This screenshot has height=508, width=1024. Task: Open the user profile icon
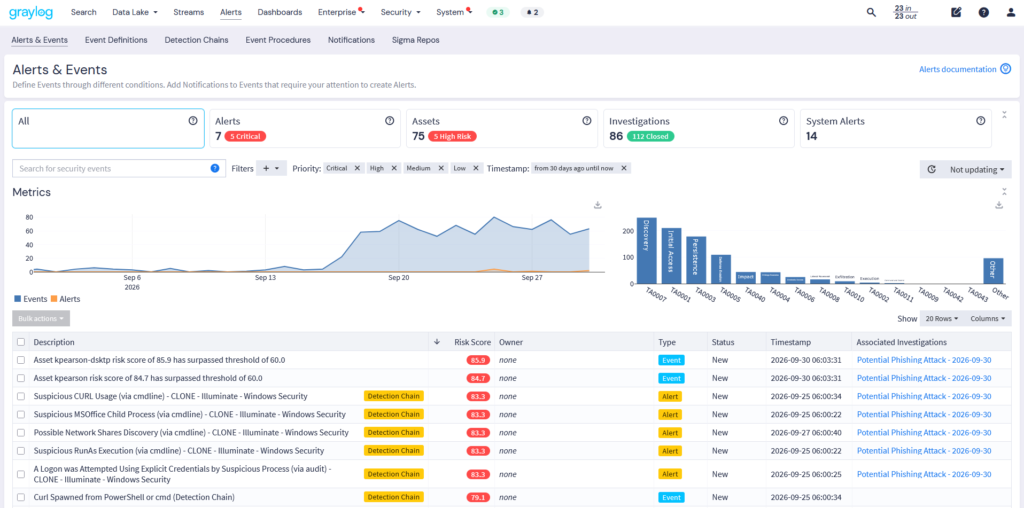tap(1010, 12)
